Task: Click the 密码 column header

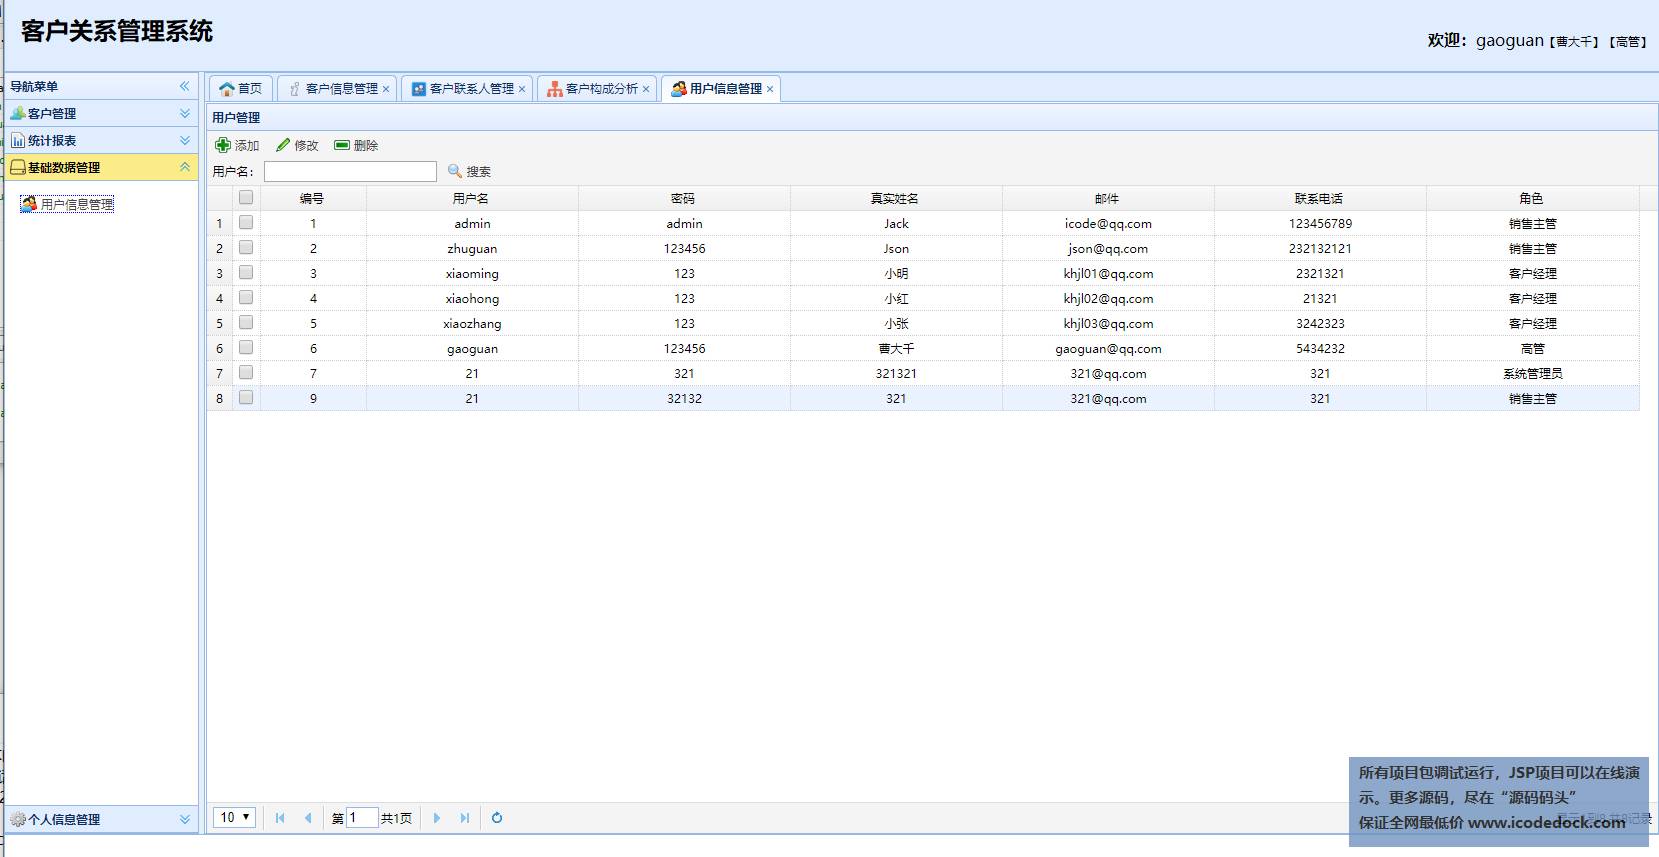Action: 684,198
